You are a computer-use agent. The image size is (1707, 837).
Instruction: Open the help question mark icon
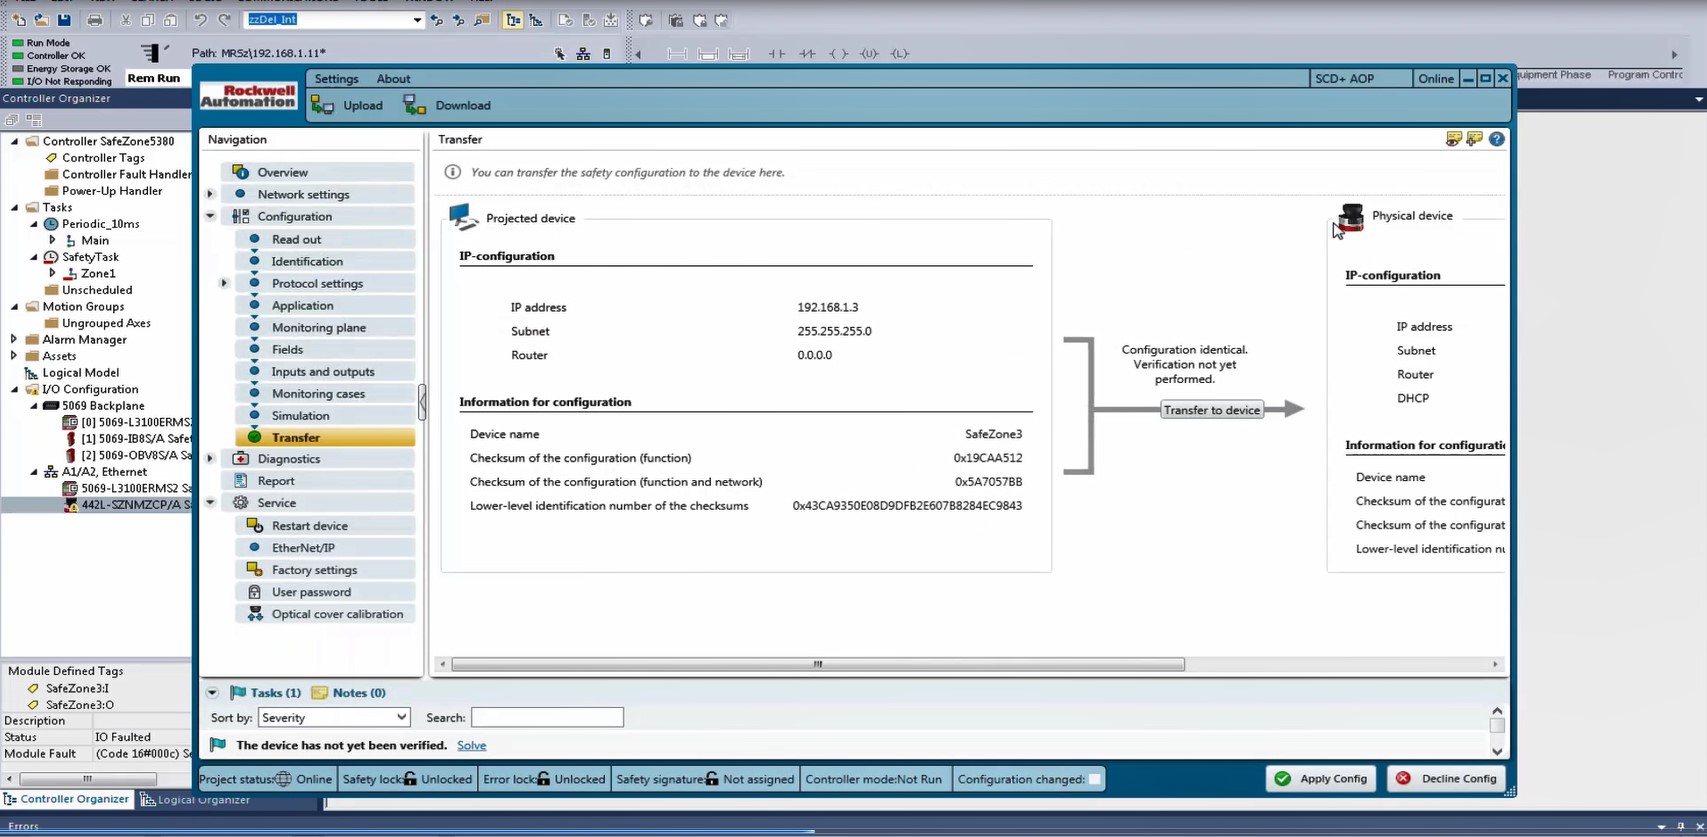click(x=1496, y=139)
